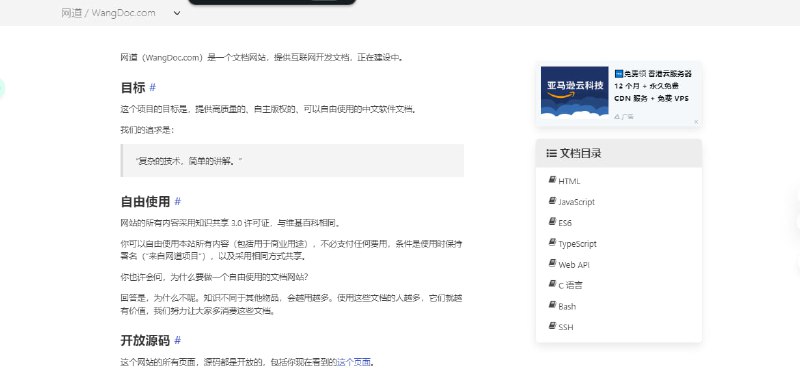This screenshot has height=368, width=800.
Task: Click the book icon beside Web API
Action: (552, 263)
